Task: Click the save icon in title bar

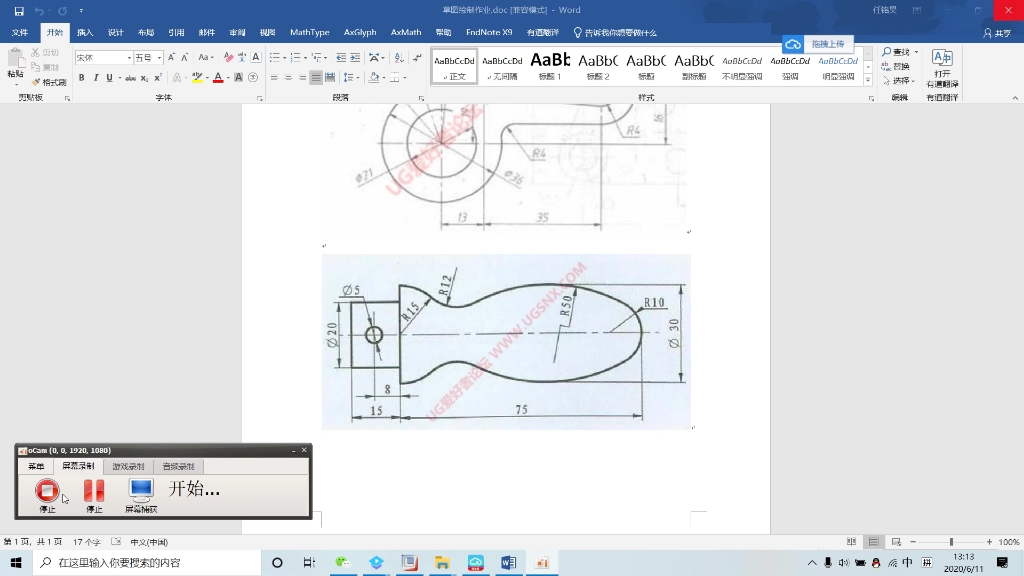Action: (18, 10)
